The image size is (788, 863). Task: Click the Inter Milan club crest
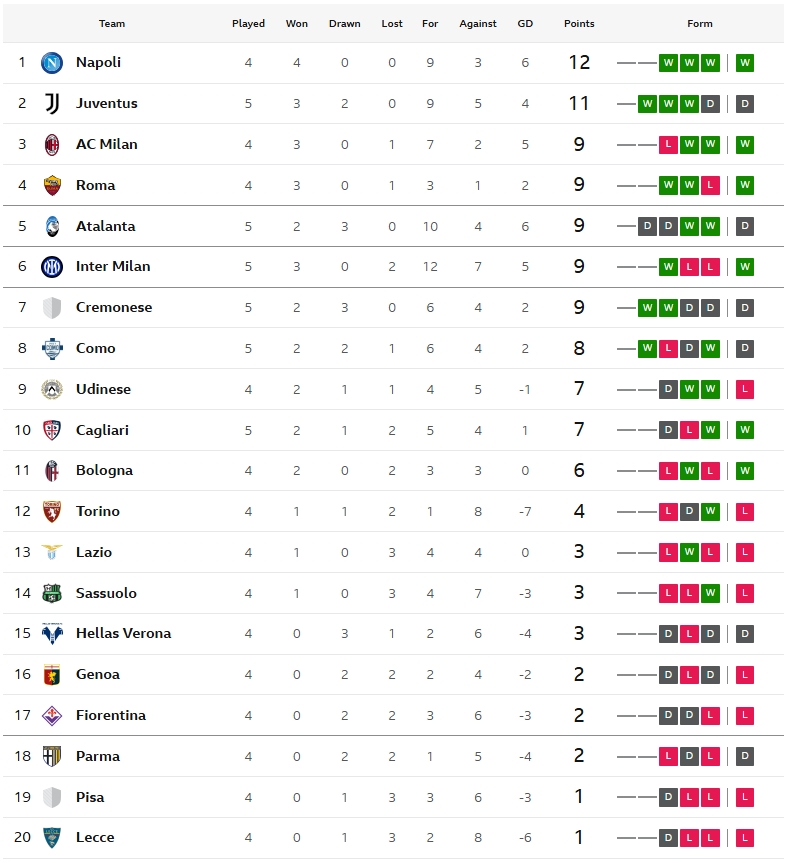point(52,267)
